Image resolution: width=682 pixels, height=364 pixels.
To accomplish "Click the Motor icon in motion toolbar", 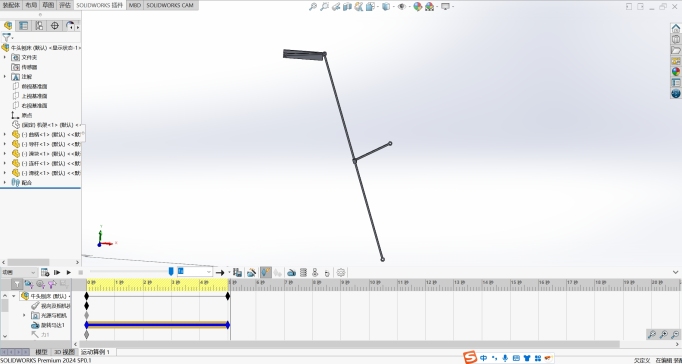I will coord(292,273).
